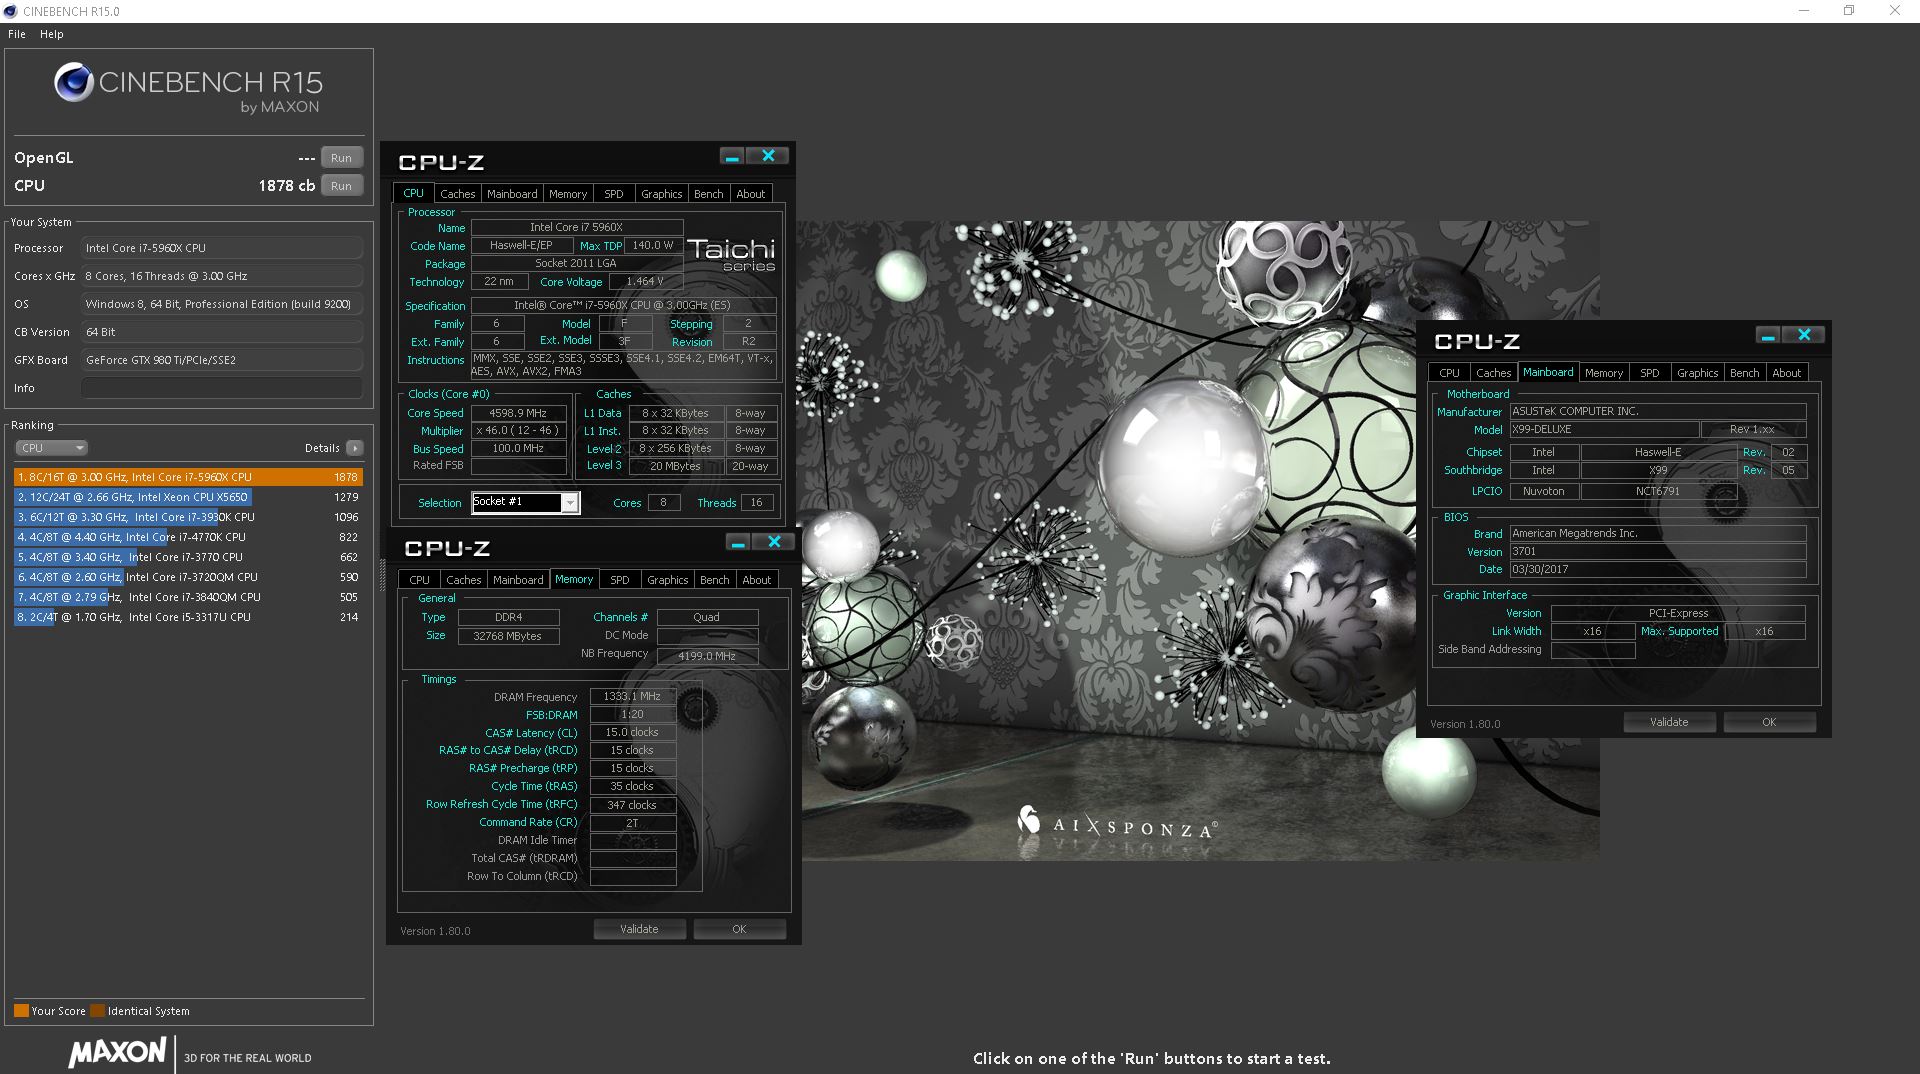Open Bench tab in top CPU-Z window
Image resolution: width=1920 pixels, height=1074 pixels.
tap(709, 194)
